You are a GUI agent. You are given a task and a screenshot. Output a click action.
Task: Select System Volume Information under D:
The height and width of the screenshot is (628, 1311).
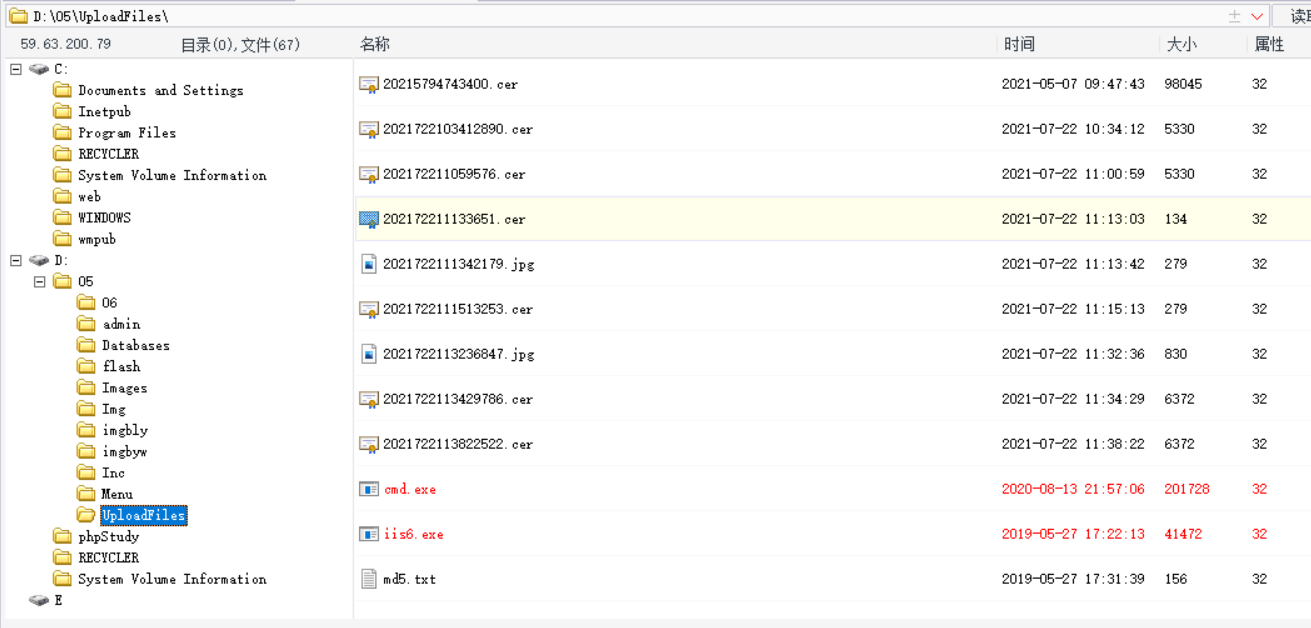coord(172,579)
